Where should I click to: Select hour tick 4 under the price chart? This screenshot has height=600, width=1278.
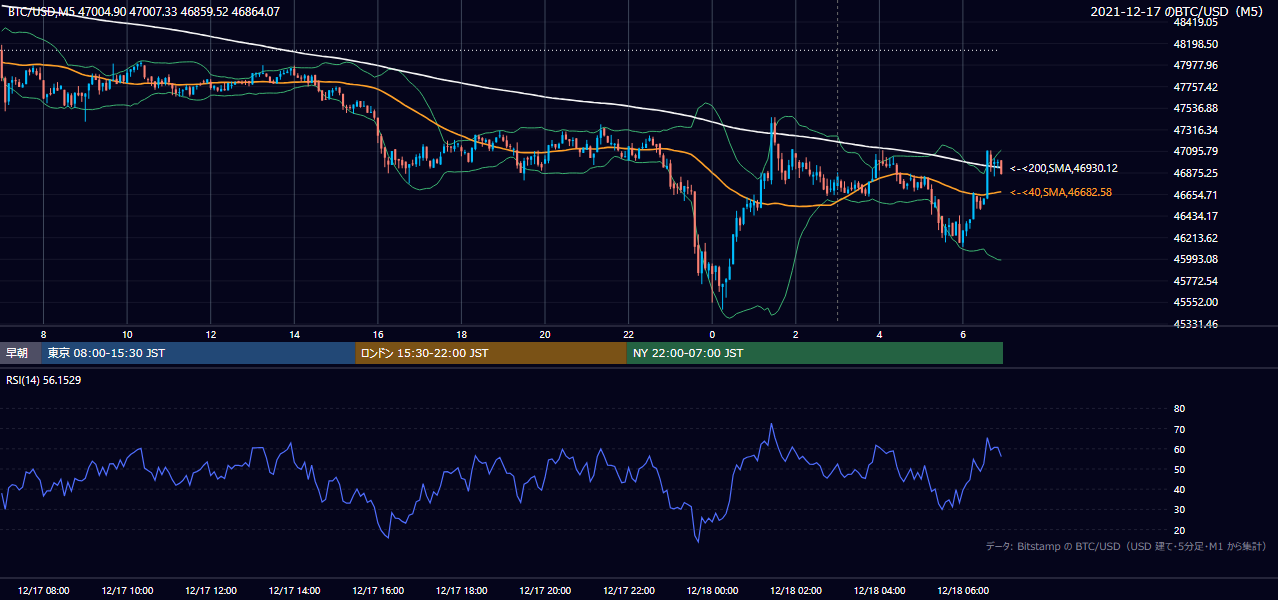879,334
